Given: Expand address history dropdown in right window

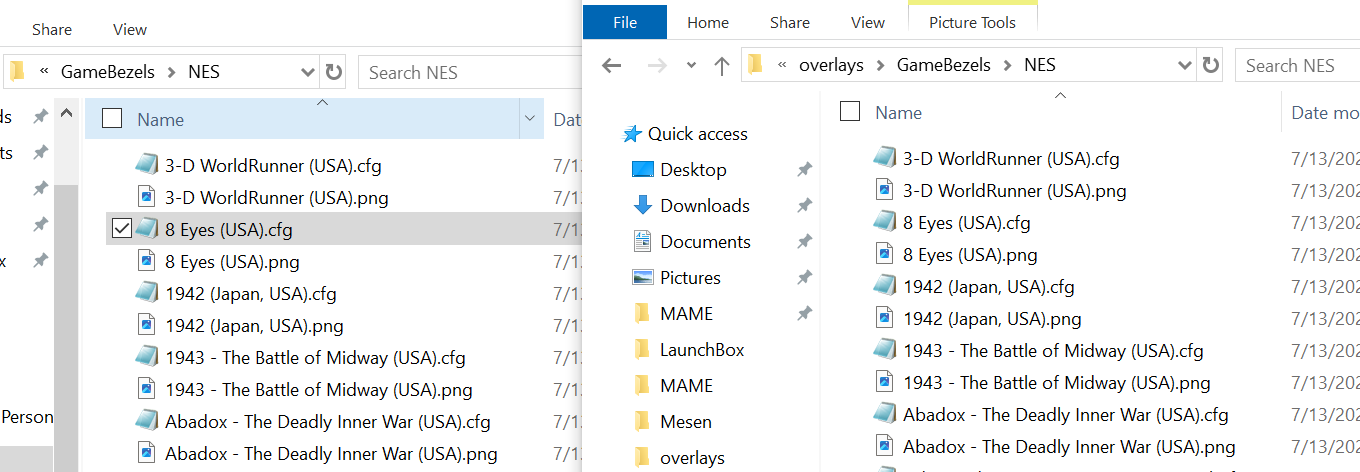Looking at the screenshot, I should (x=1186, y=66).
